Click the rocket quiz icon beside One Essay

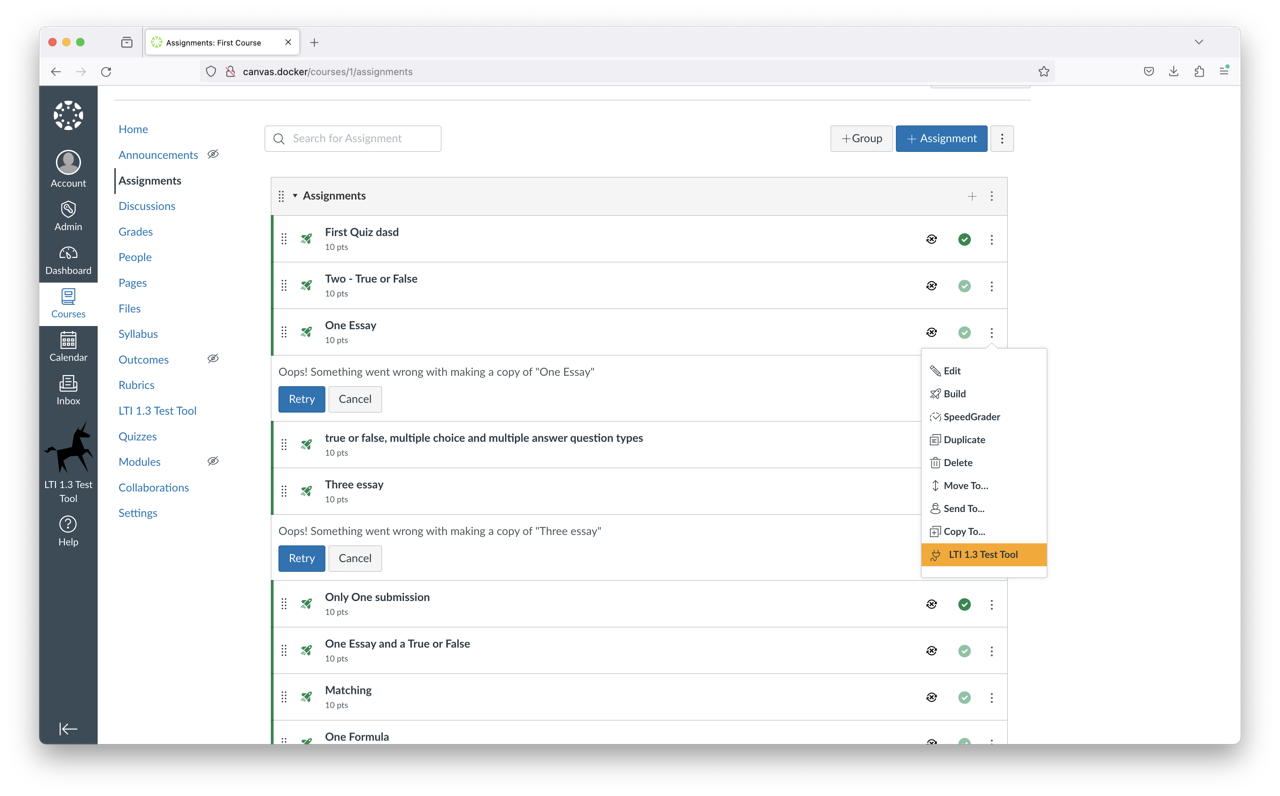[306, 331]
